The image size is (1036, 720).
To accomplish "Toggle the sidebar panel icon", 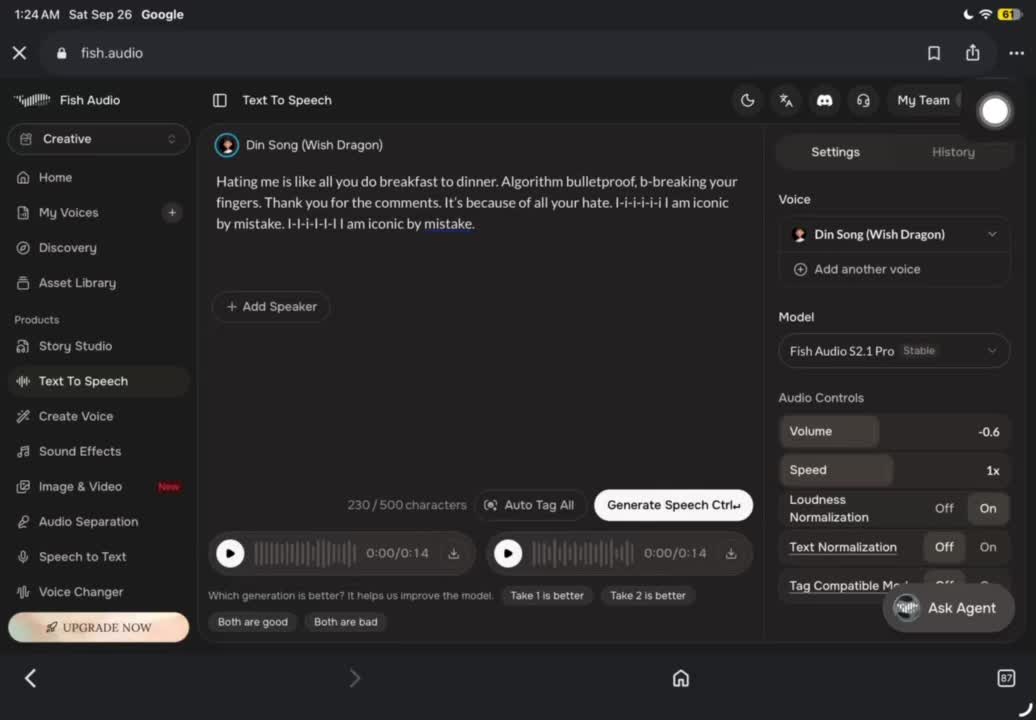I will pos(219,100).
